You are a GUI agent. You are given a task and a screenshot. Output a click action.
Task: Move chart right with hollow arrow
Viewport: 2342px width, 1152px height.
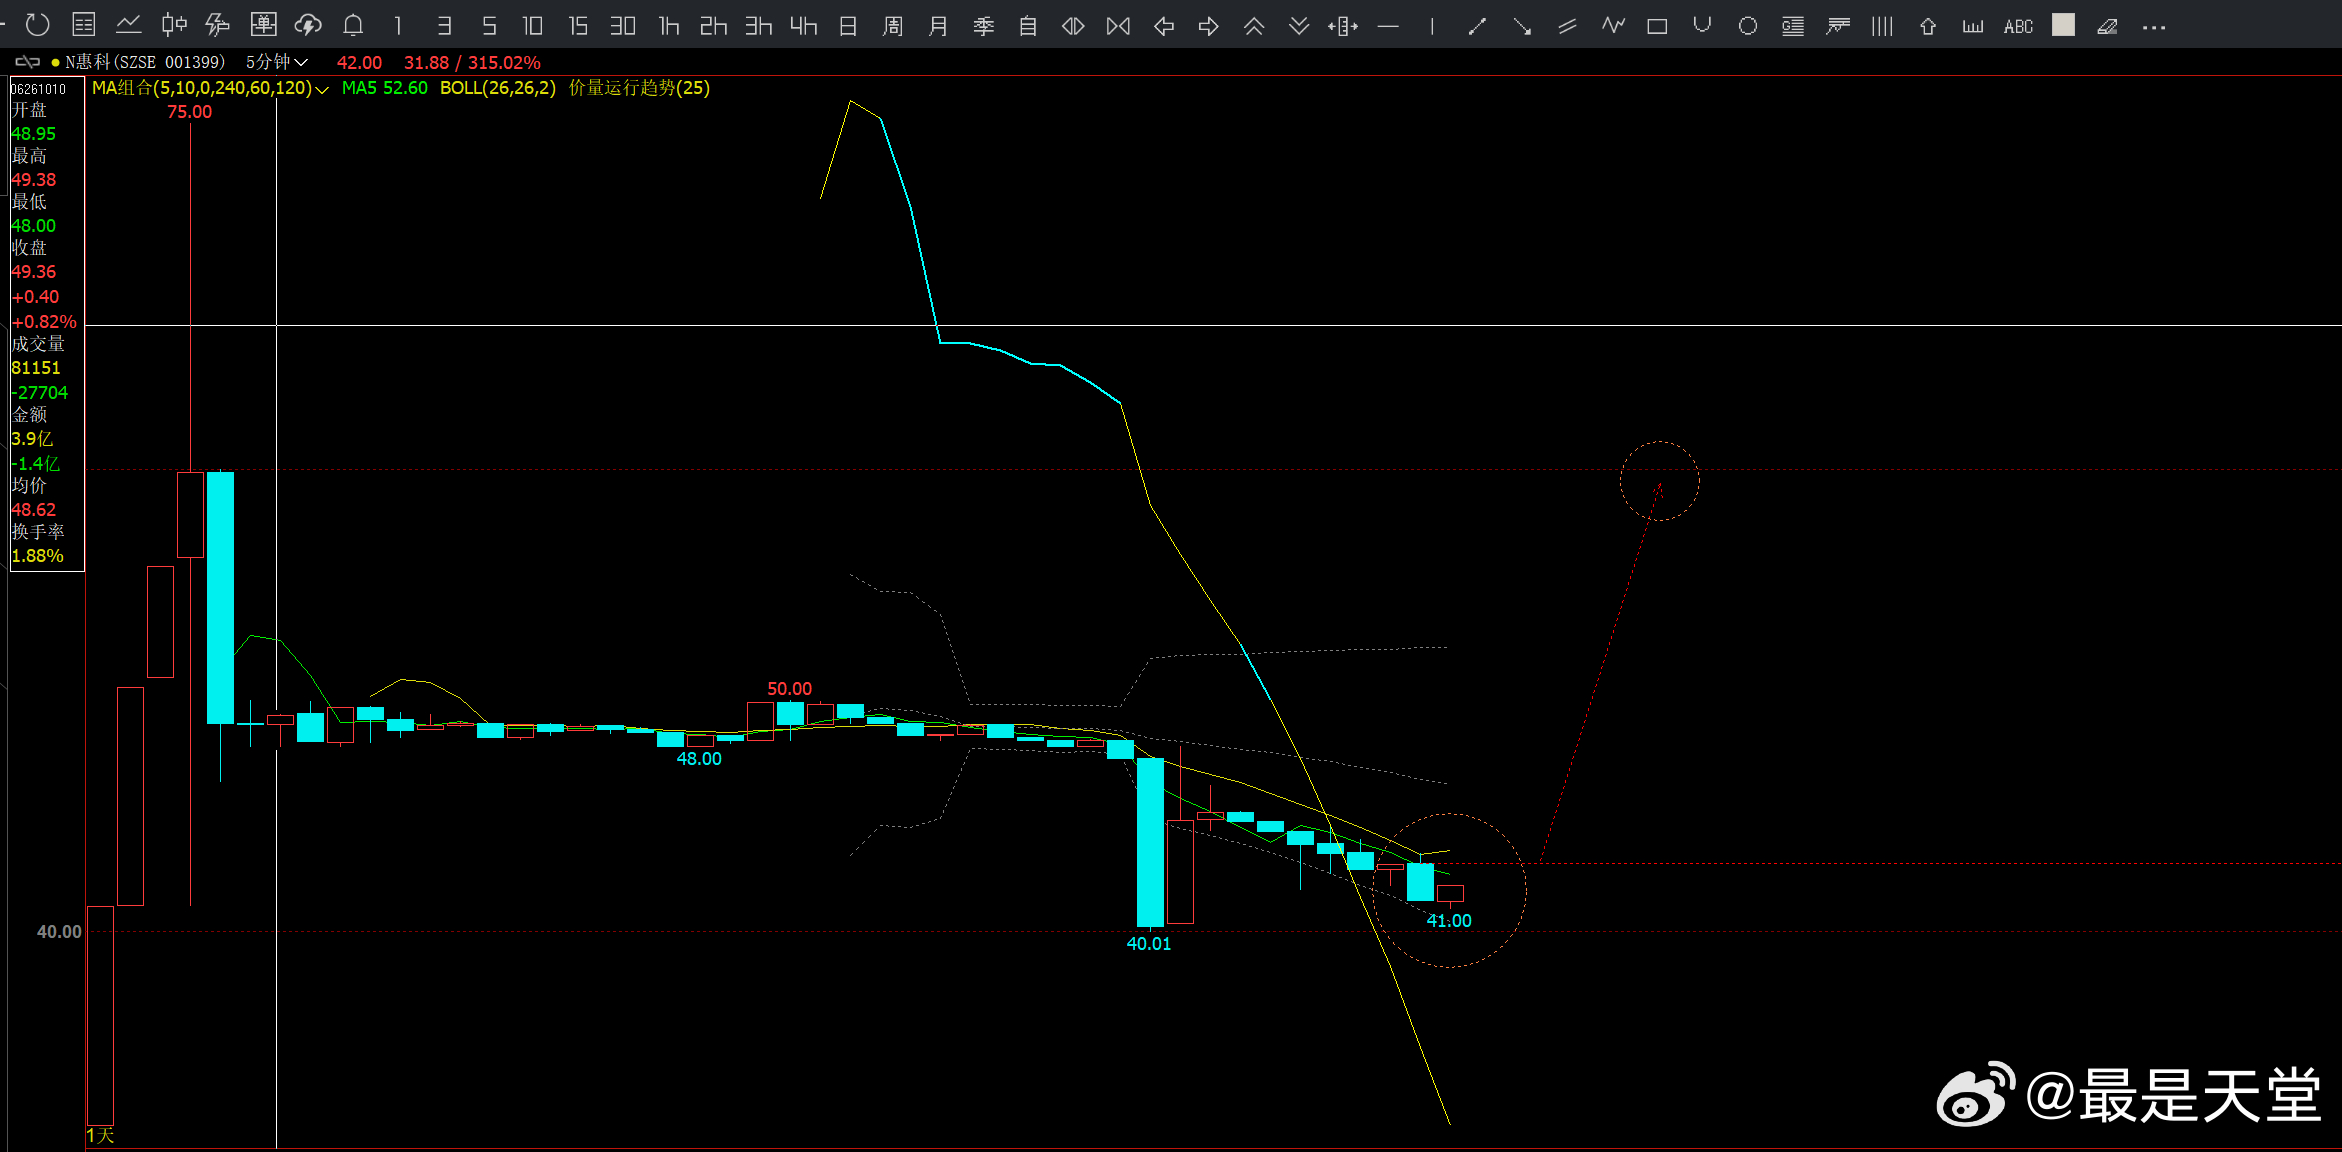tap(1209, 26)
